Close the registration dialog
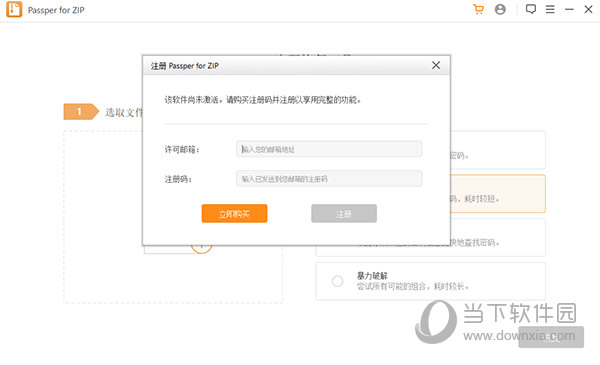 [x=436, y=65]
